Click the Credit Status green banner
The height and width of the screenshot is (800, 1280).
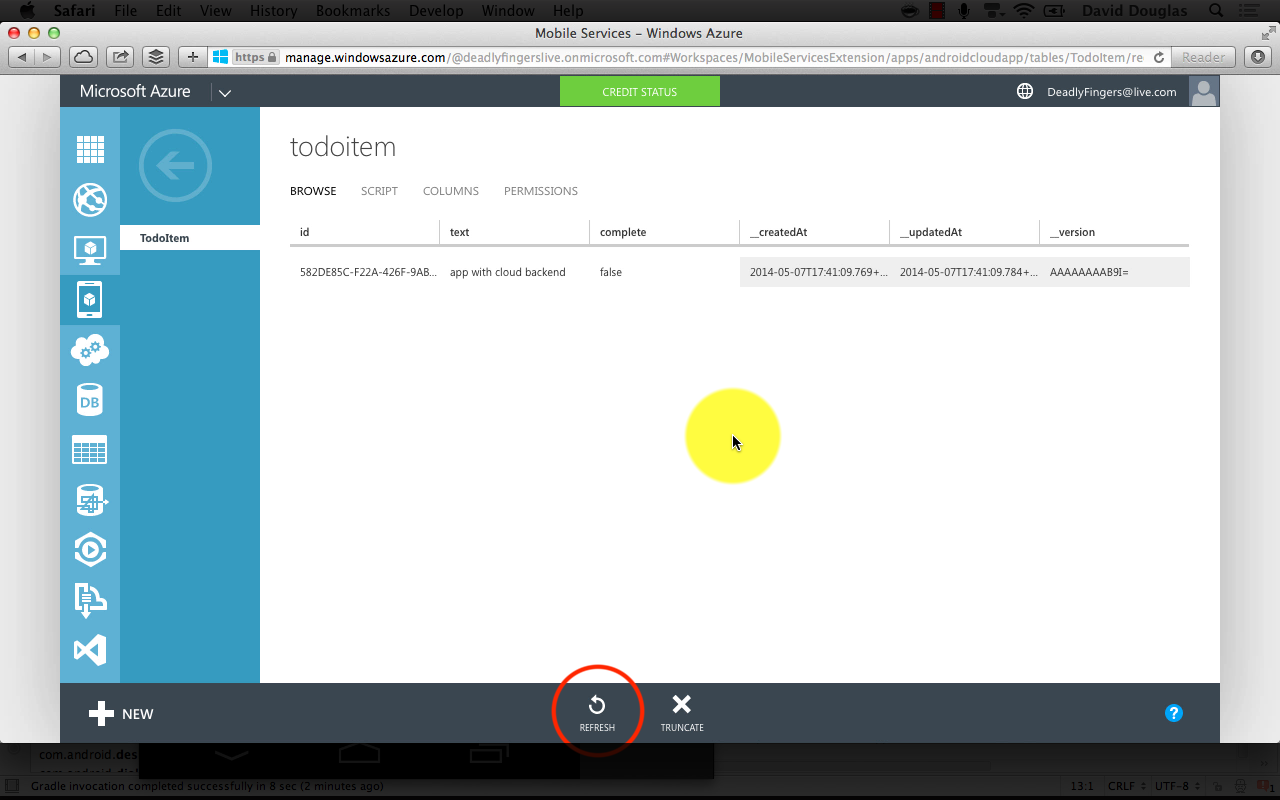pyautogui.click(x=640, y=91)
